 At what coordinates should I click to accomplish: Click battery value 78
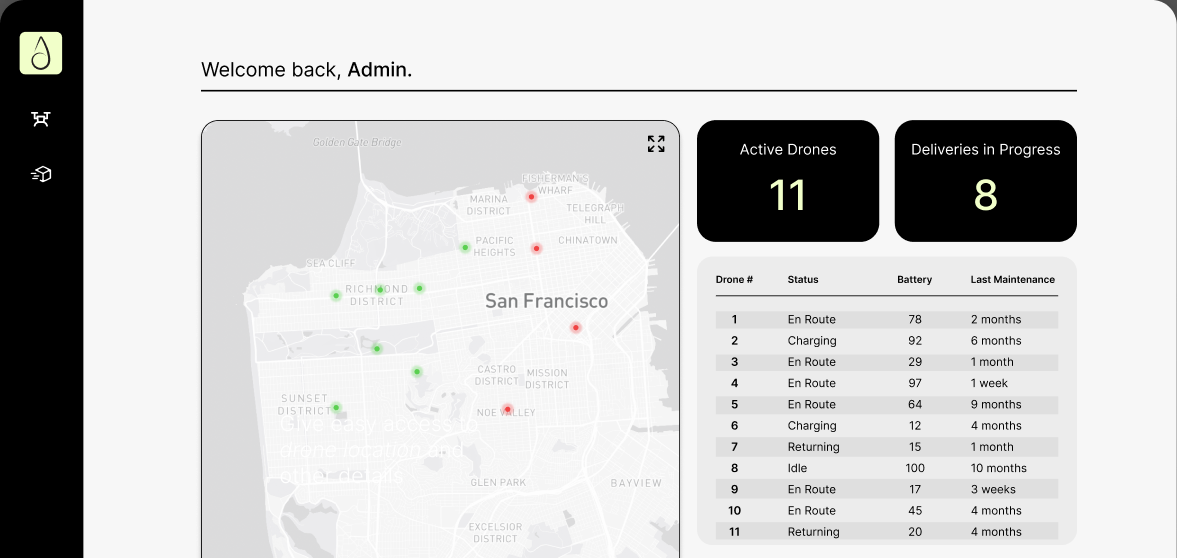tap(914, 319)
